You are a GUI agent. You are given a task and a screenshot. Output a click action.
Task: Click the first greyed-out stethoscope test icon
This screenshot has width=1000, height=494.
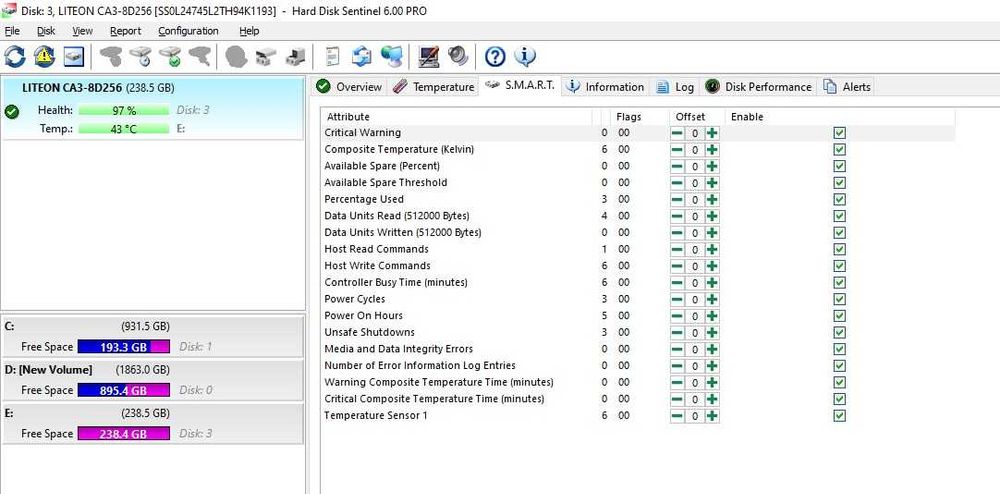tap(111, 57)
